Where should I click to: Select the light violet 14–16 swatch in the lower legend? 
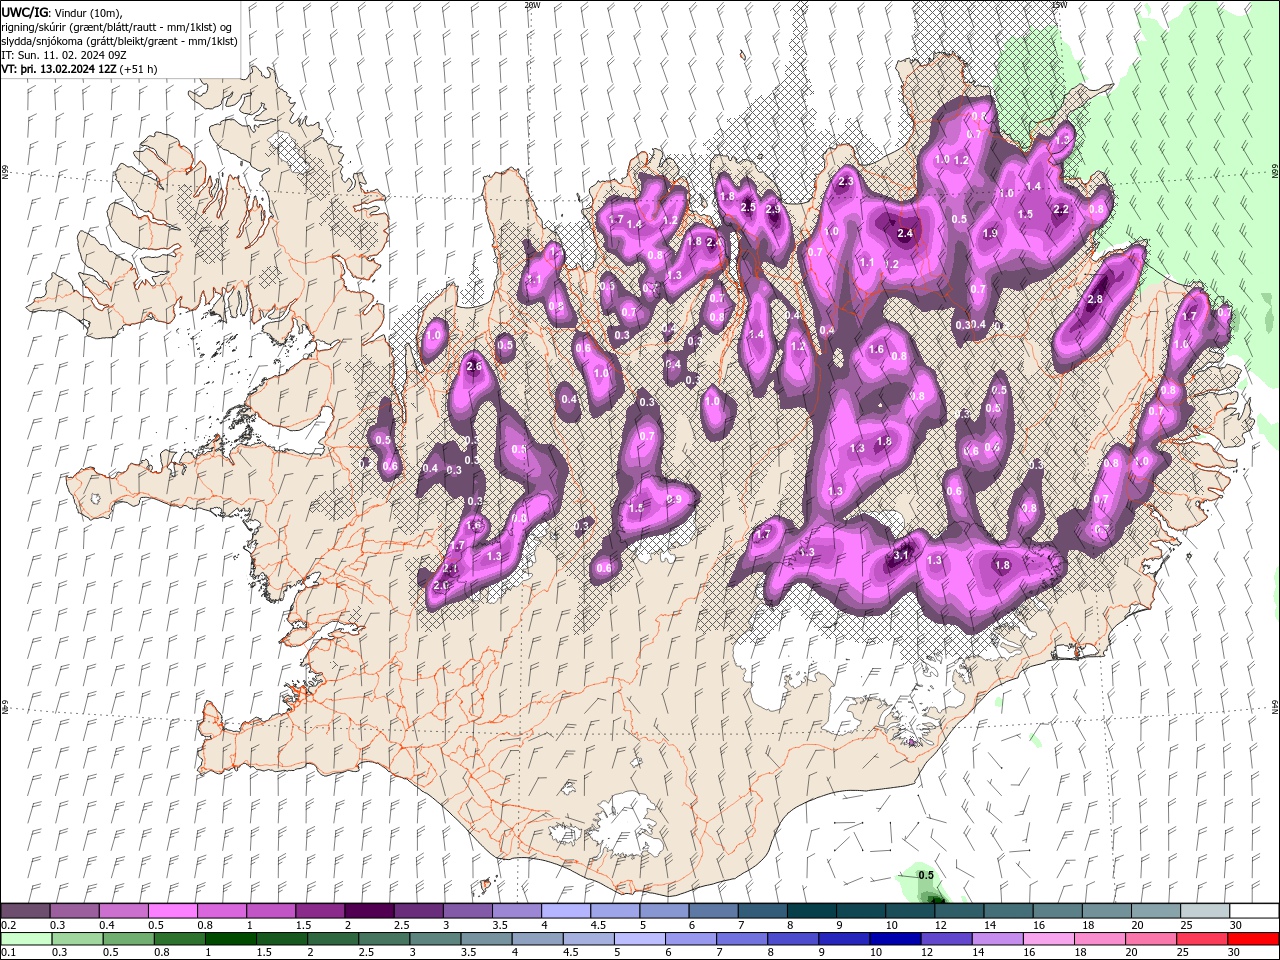coord(997,939)
